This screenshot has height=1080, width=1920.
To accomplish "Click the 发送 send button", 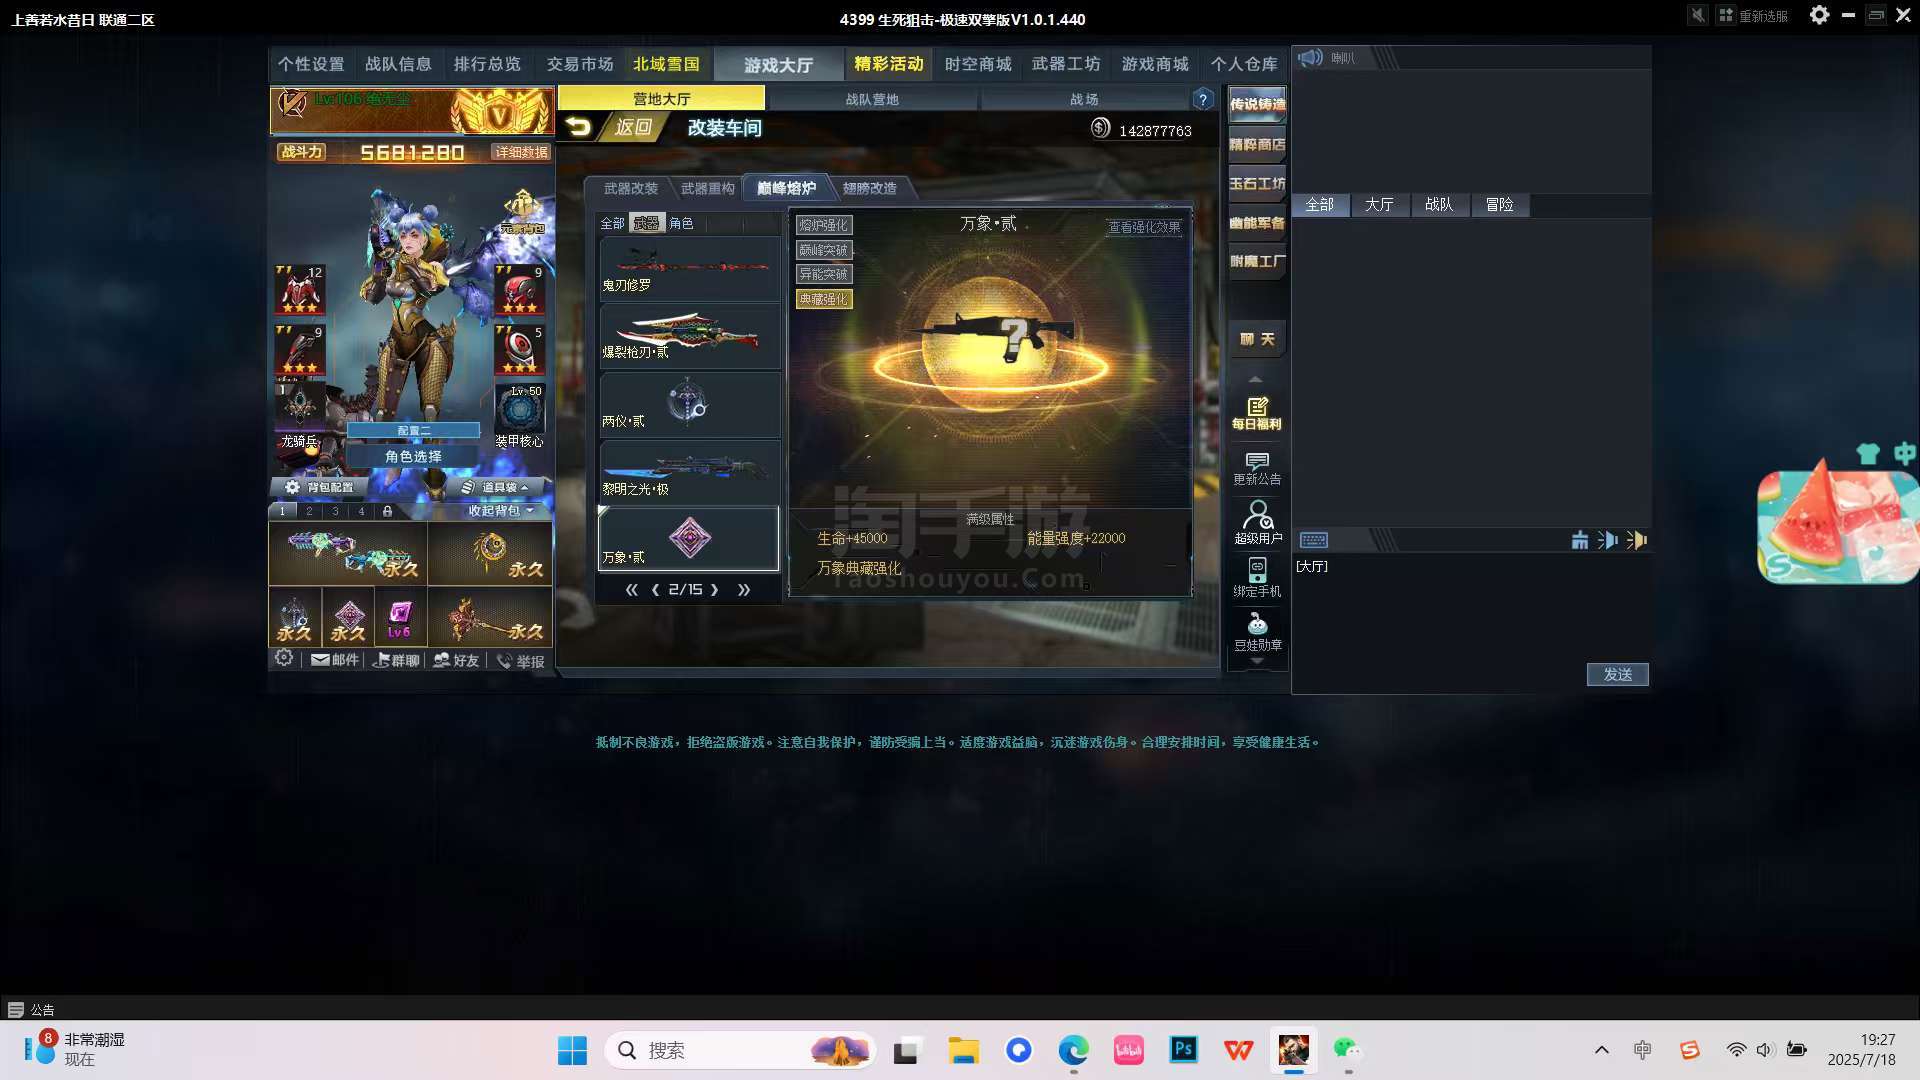I will [1617, 675].
